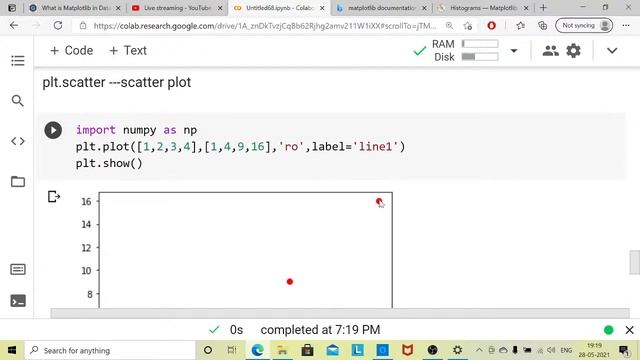Switch to What is Matplotlib browser tab
The height and width of the screenshot is (360, 640).
click(x=76, y=8)
